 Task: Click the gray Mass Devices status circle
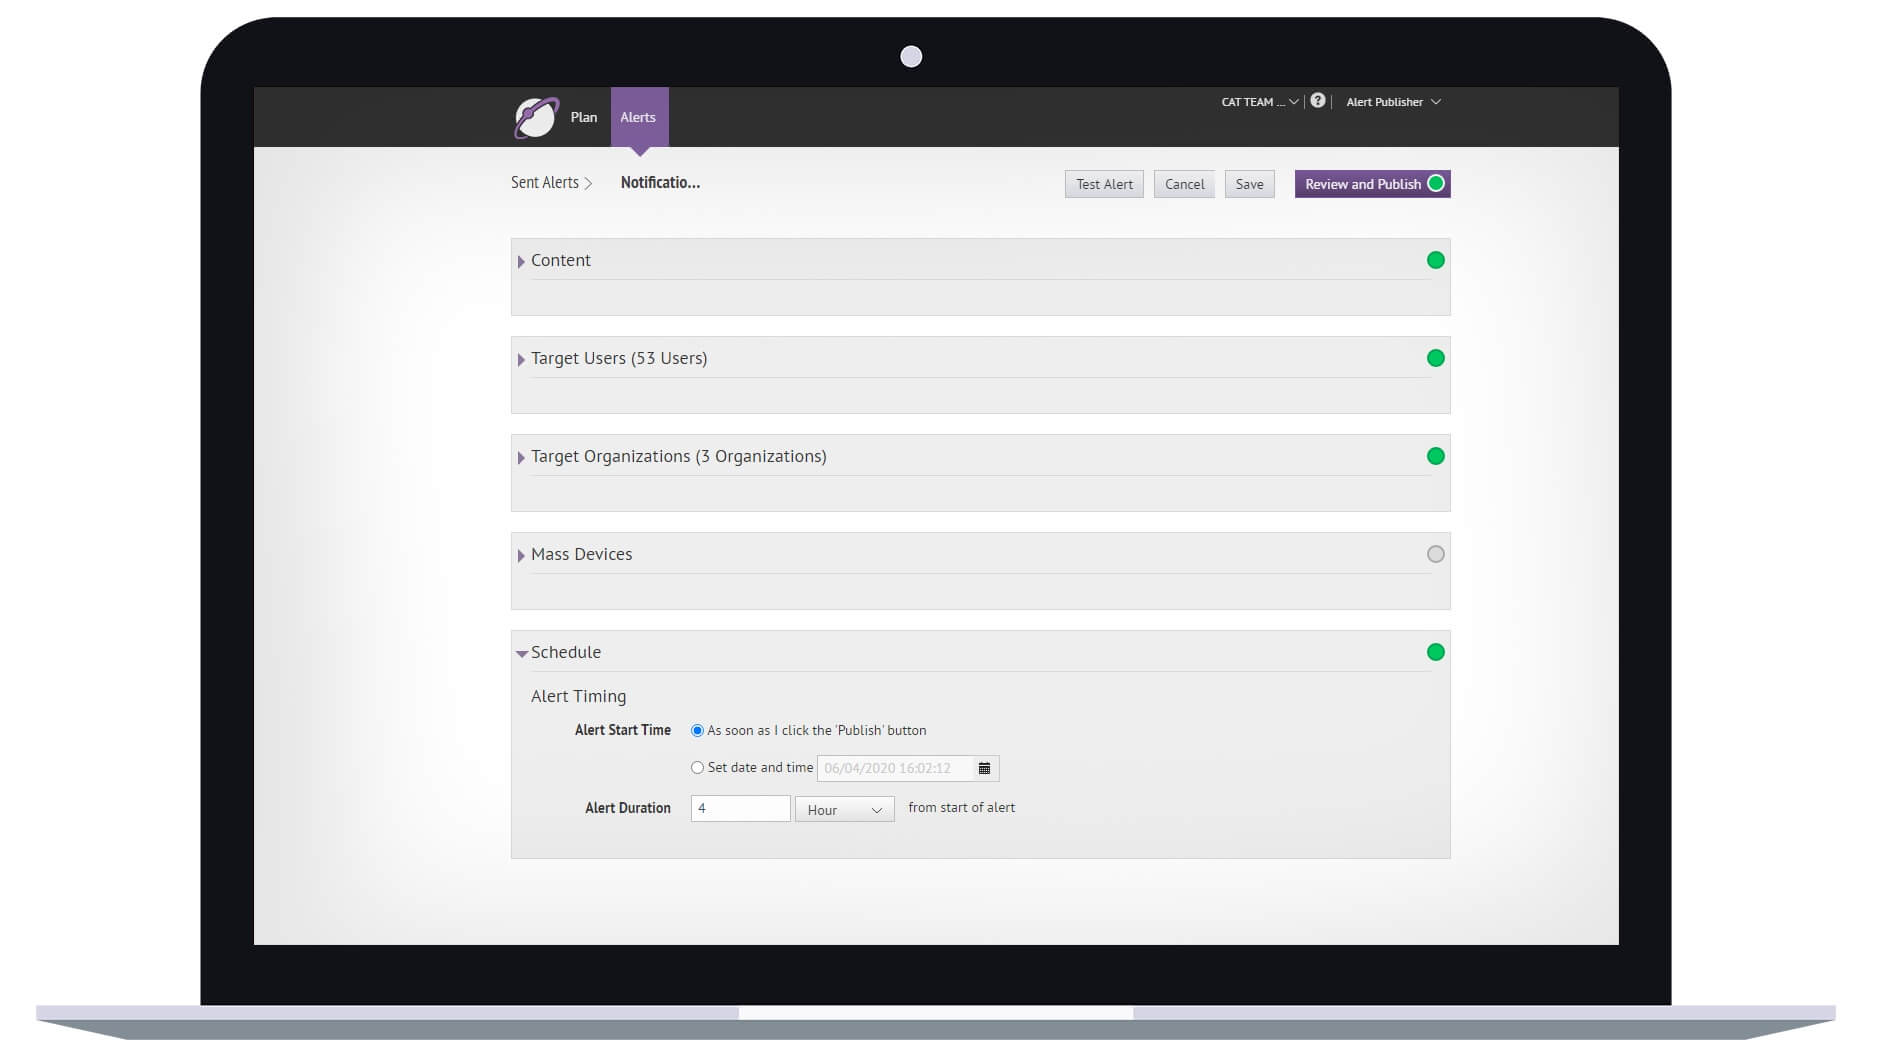1435,554
